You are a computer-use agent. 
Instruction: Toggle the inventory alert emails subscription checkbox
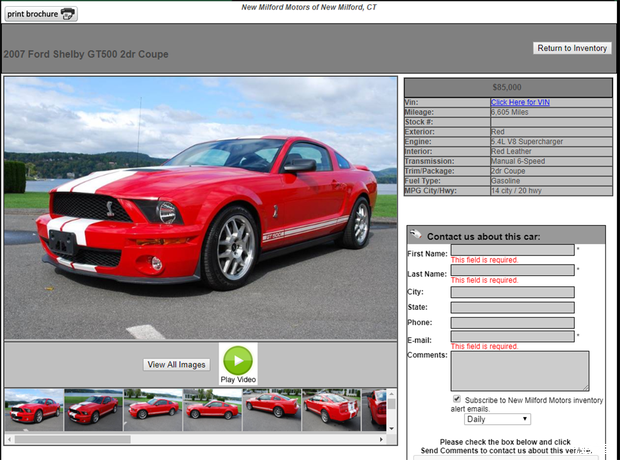457,398
